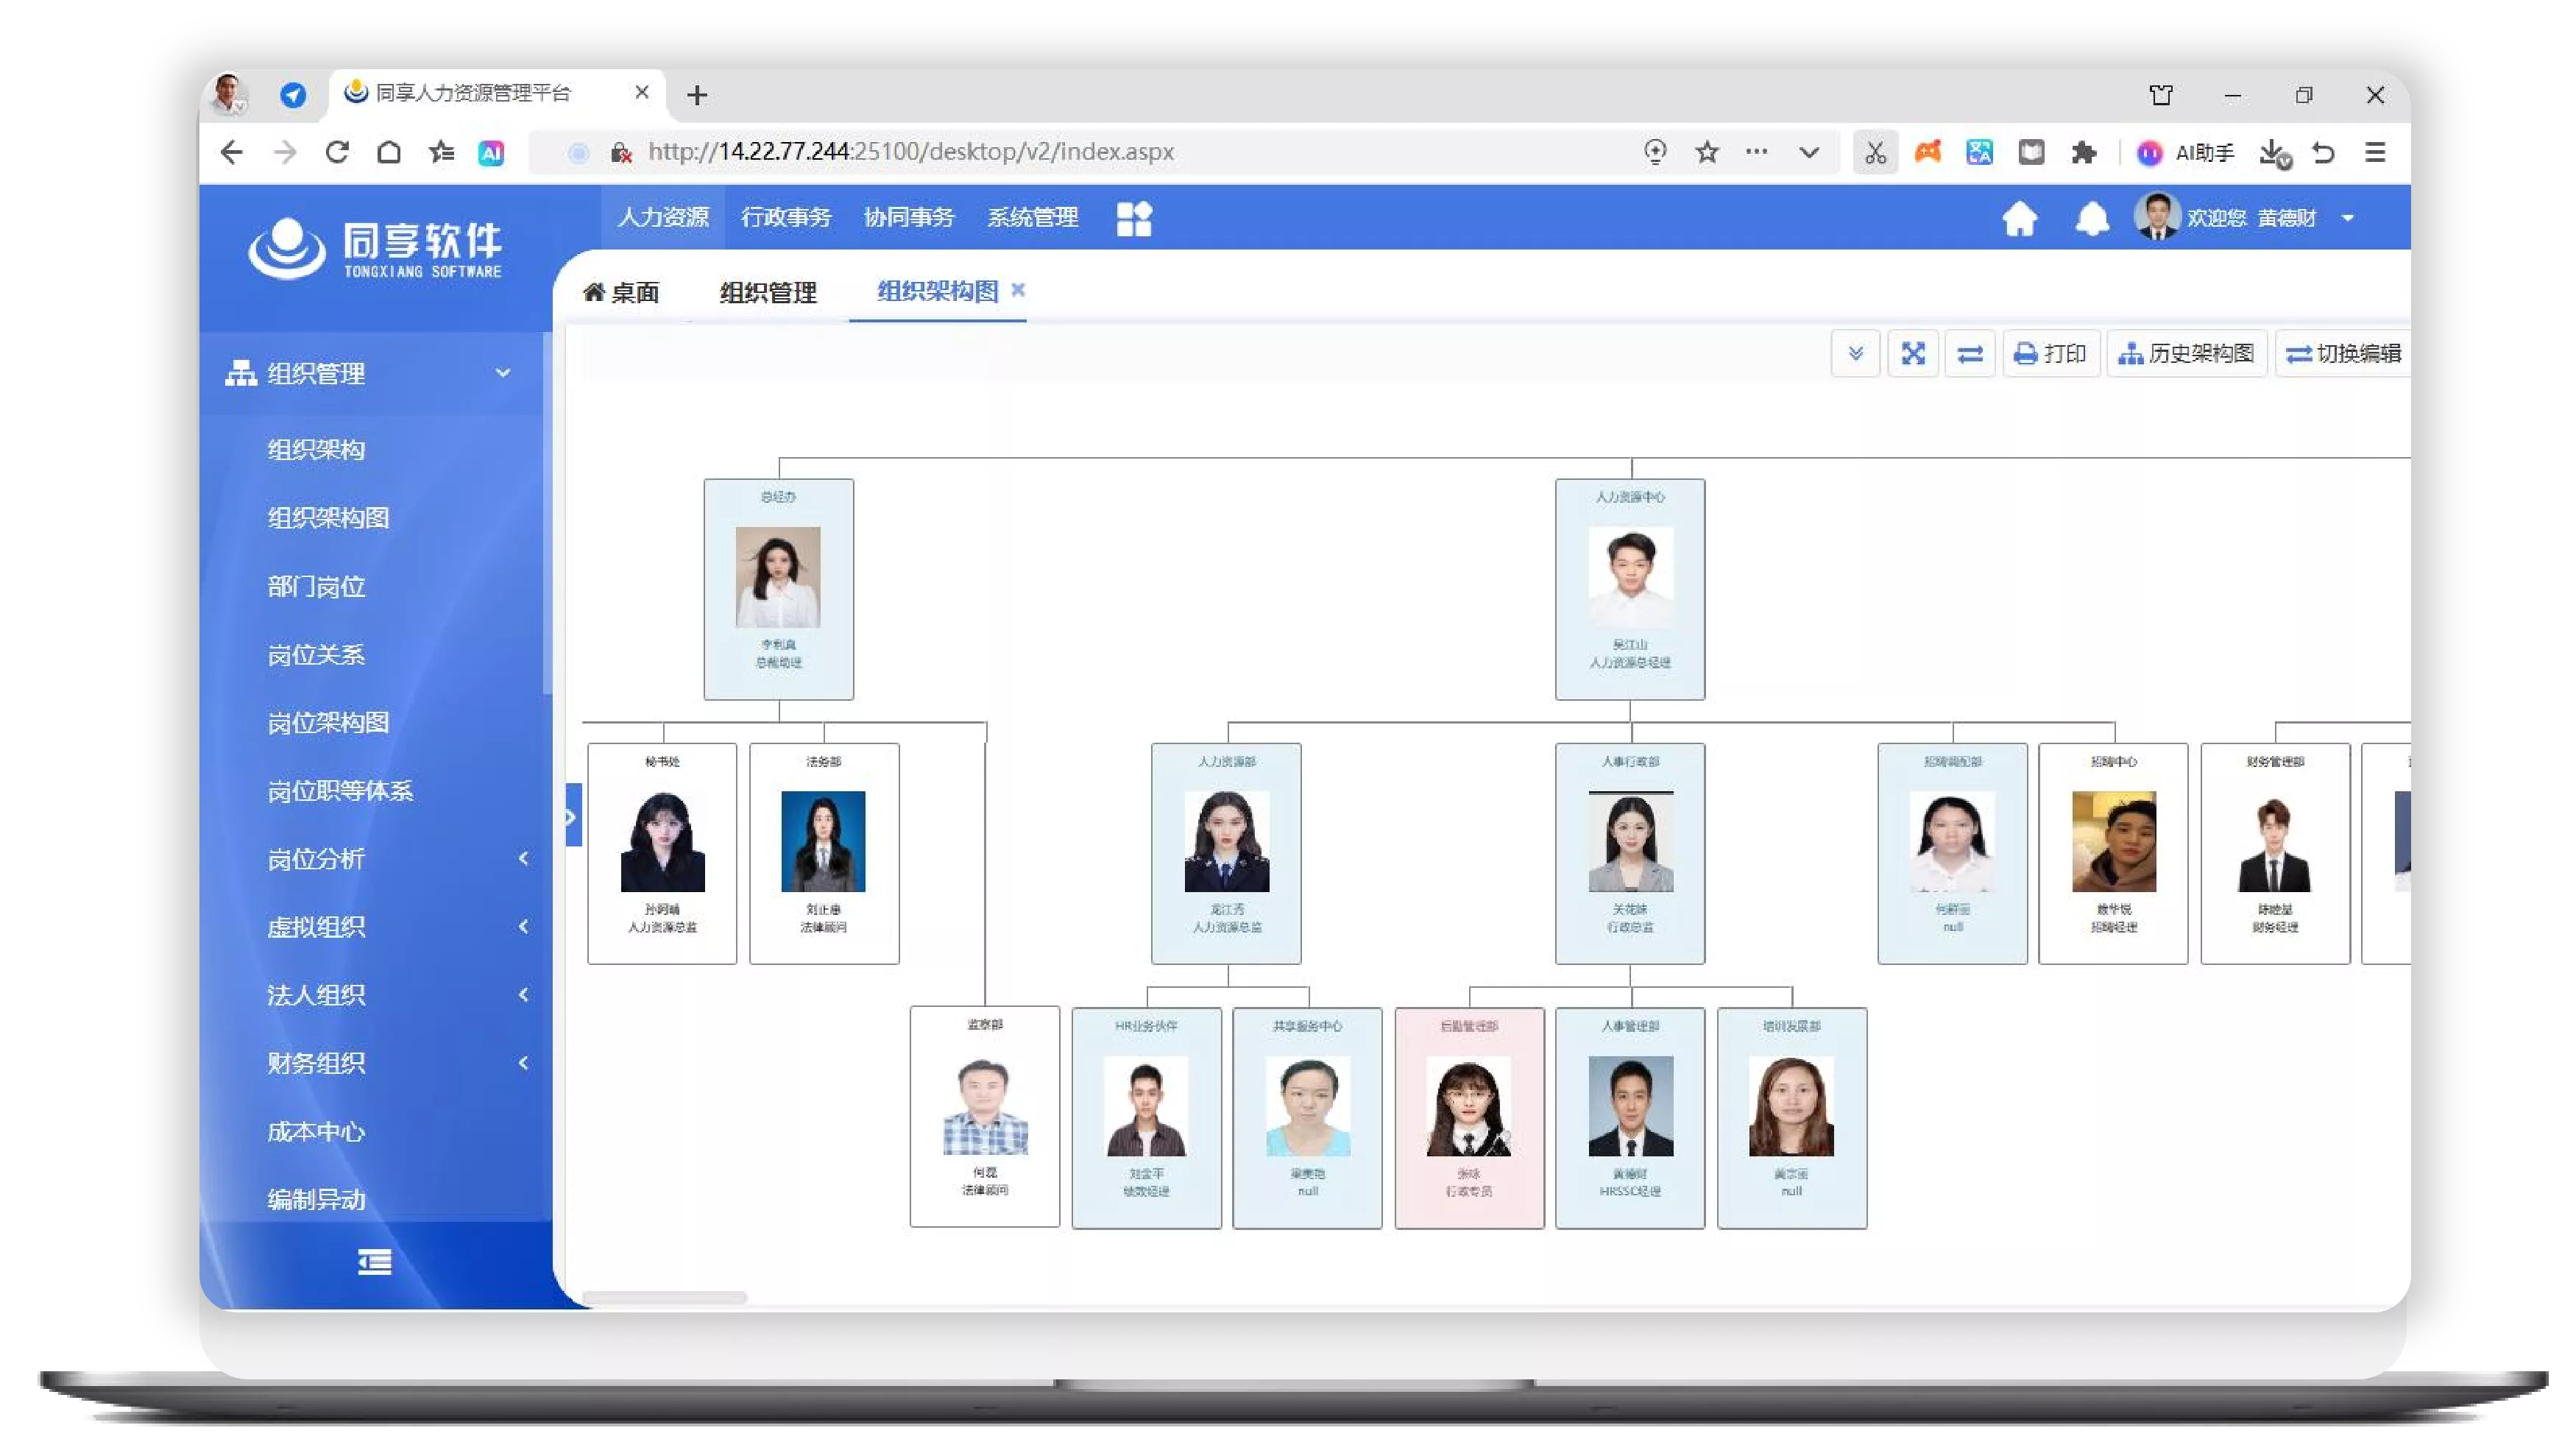Select the 监察部 department card
Viewport: 2576px width, 1439px height.
click(985, 1117)
